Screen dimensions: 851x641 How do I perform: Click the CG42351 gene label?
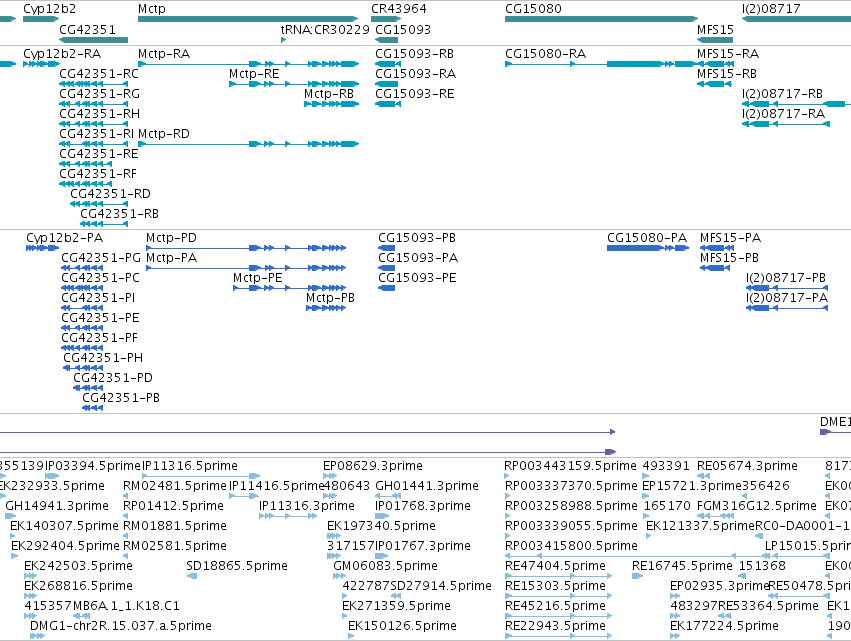87,29
